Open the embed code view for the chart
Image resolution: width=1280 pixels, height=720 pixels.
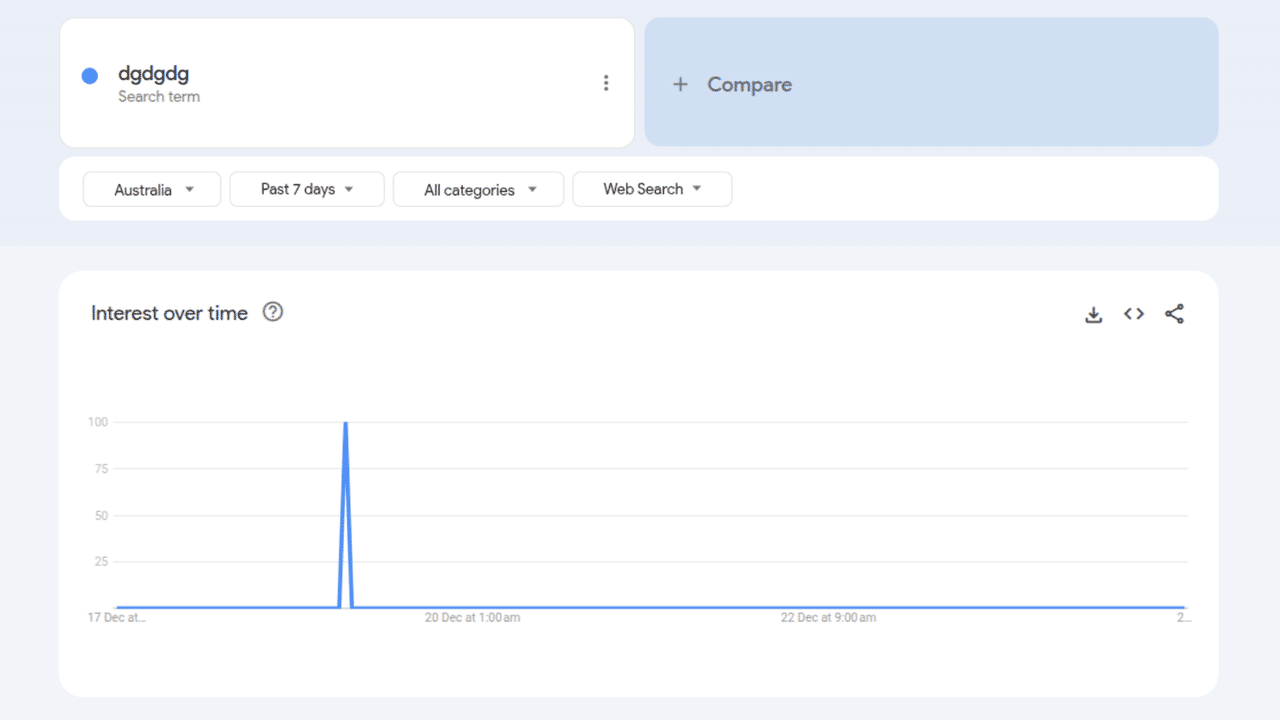point(1133,313)
